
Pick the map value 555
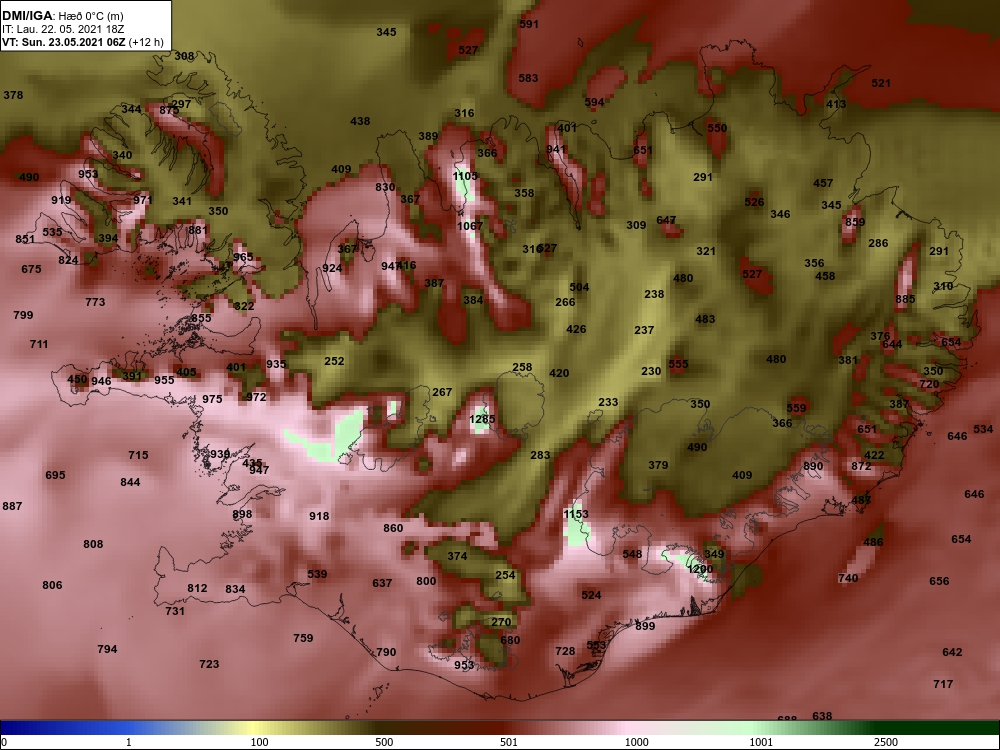[x=678, y=364]
